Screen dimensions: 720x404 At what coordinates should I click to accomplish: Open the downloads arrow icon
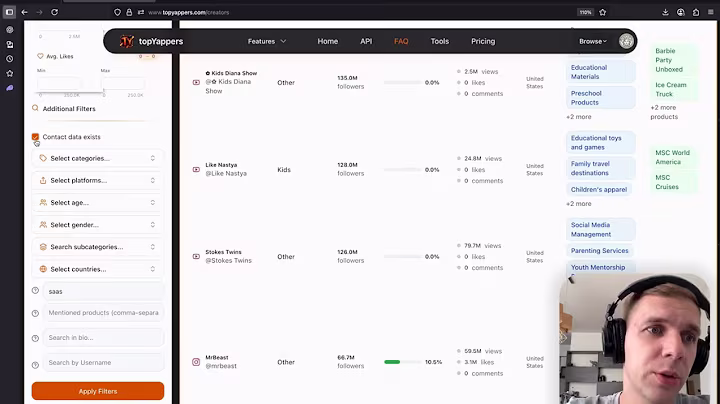coord(665,12)
